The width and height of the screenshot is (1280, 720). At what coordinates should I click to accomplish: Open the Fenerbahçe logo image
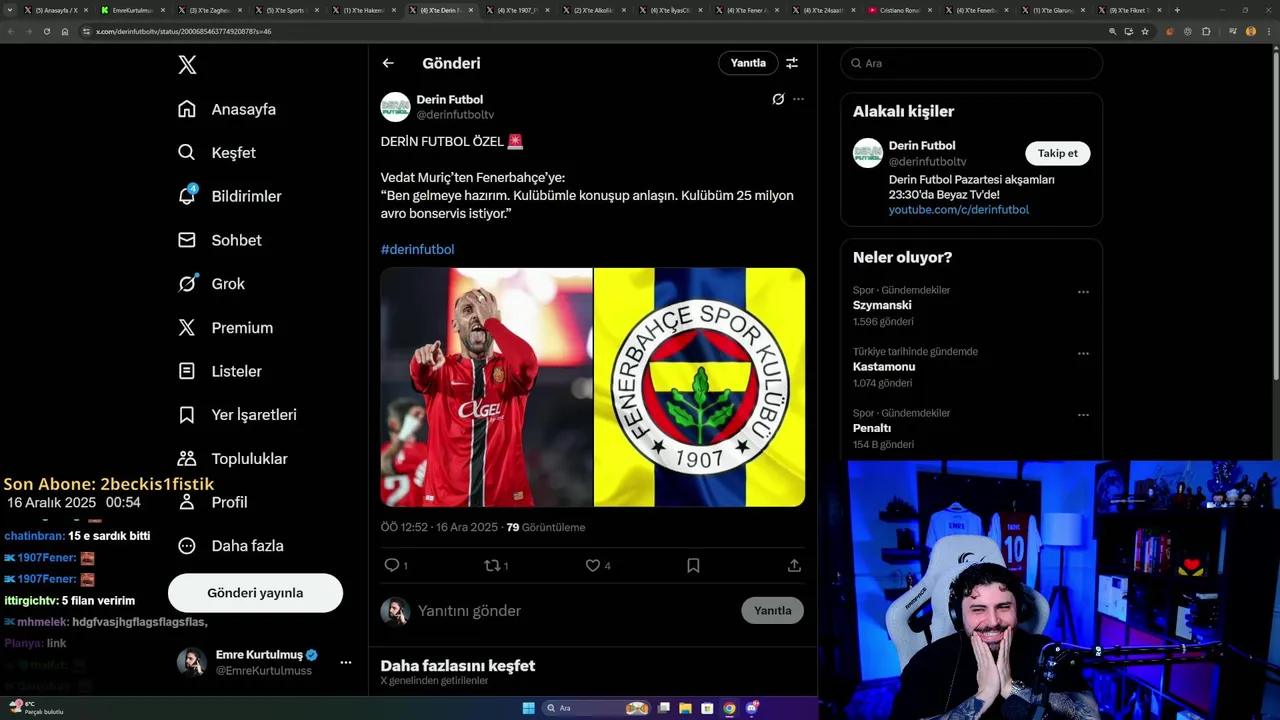pos(699,387)
